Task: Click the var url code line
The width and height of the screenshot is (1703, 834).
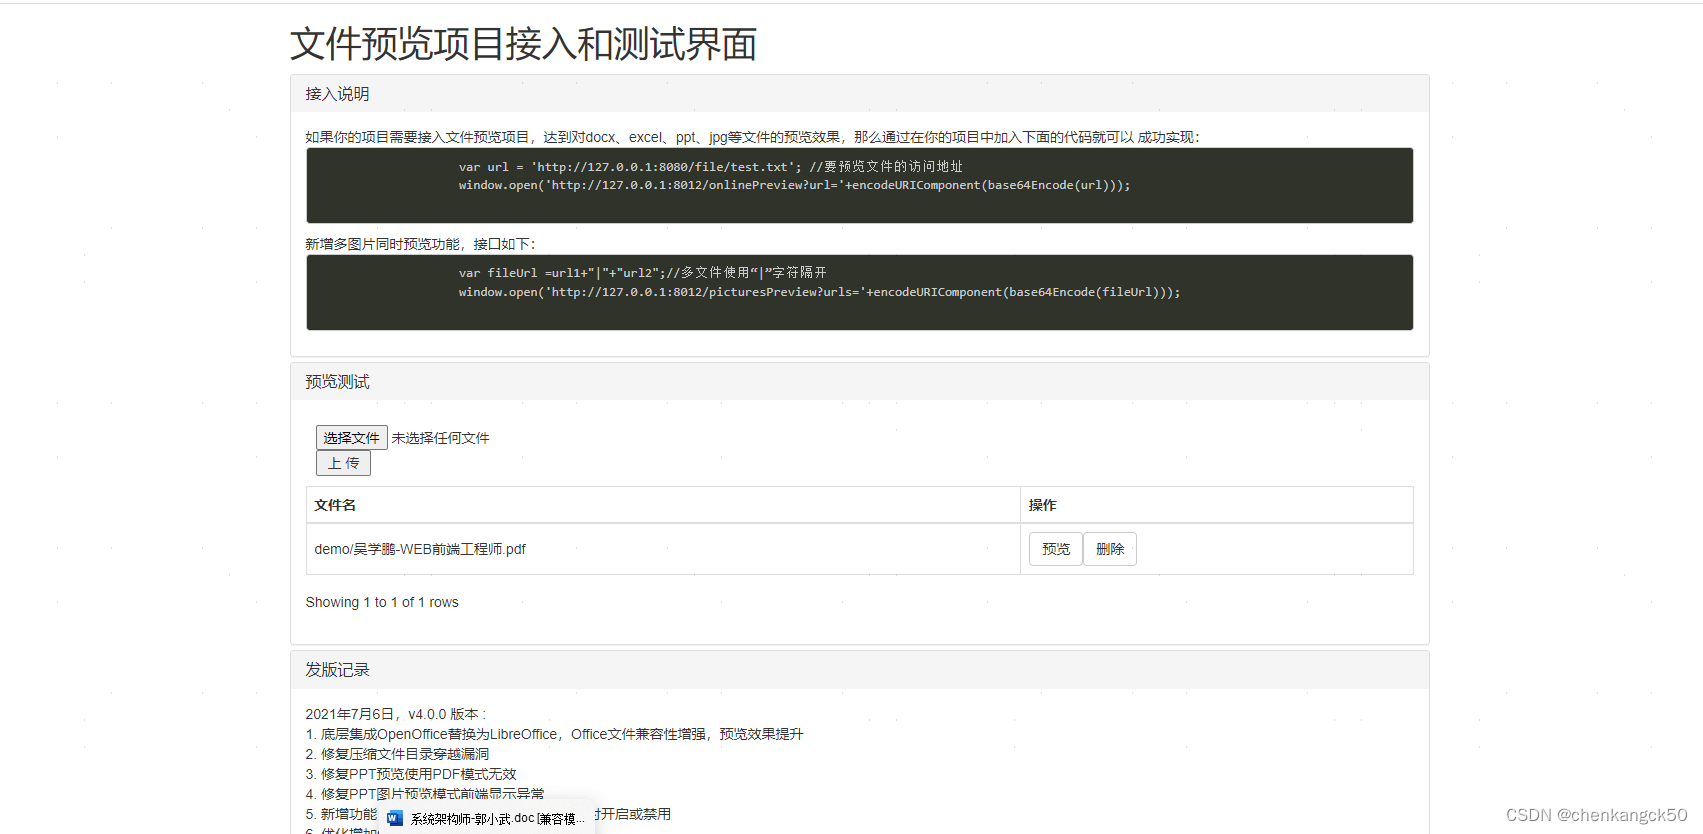Action: coord(710,167)
